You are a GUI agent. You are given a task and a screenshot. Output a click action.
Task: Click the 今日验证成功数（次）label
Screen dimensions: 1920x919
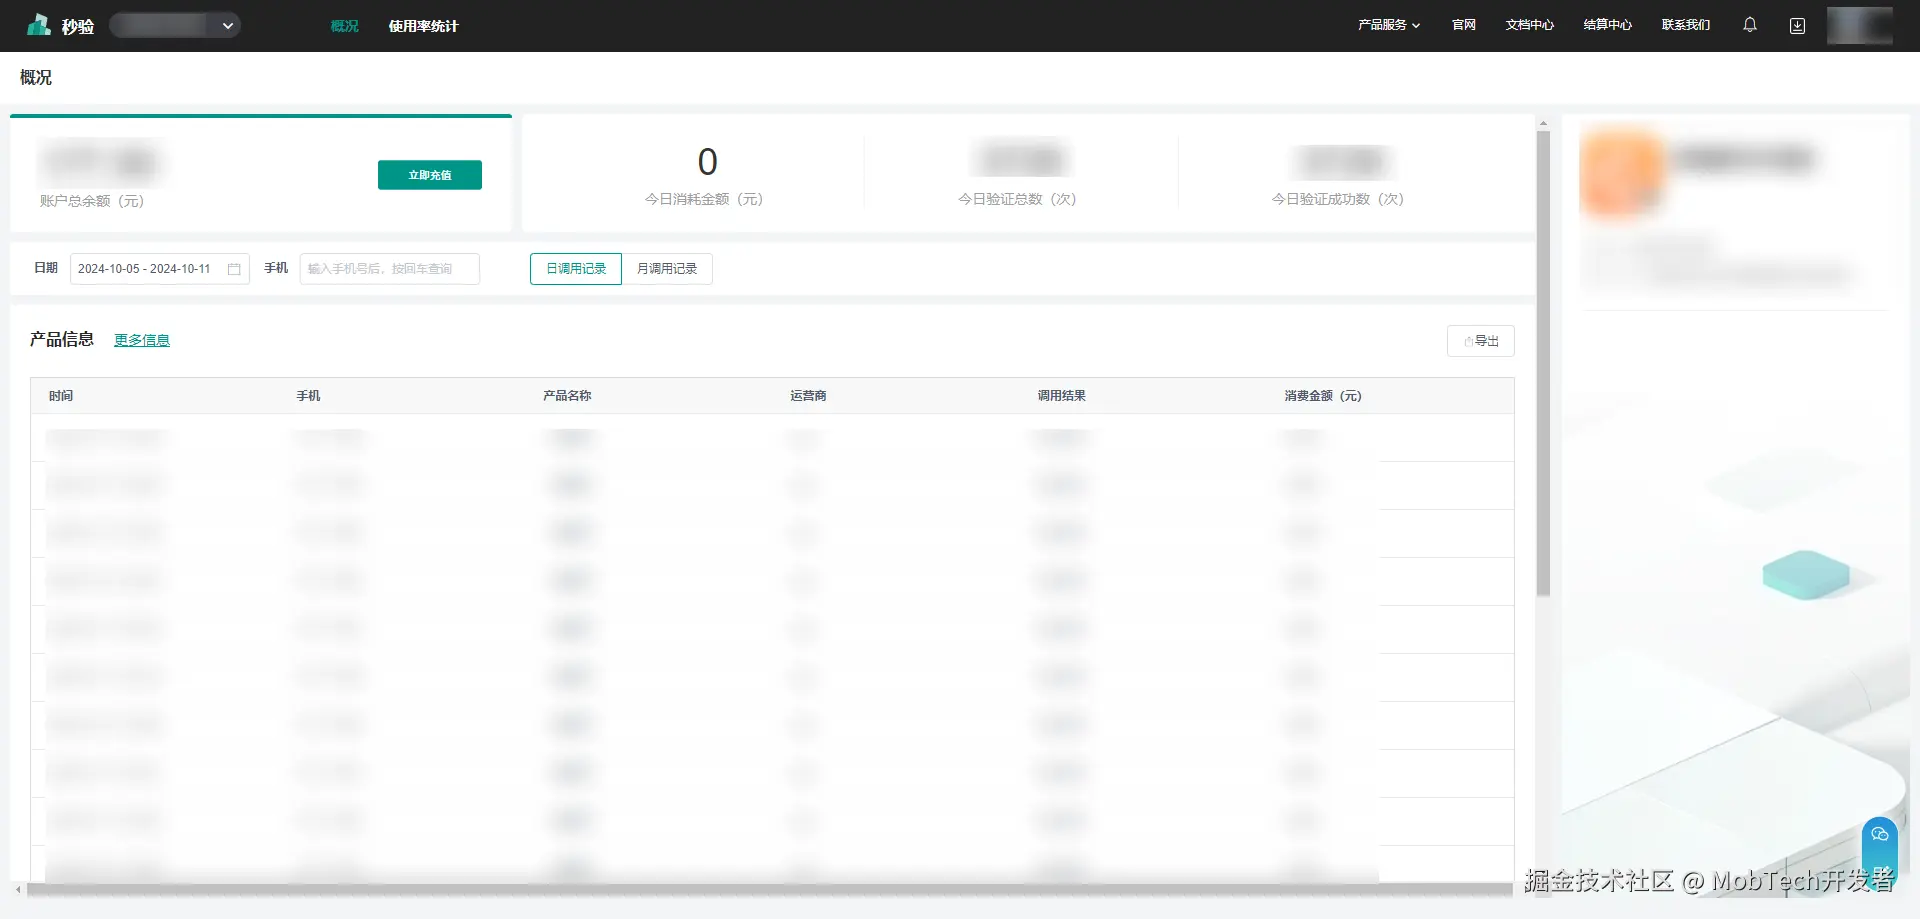point(1338,199)
